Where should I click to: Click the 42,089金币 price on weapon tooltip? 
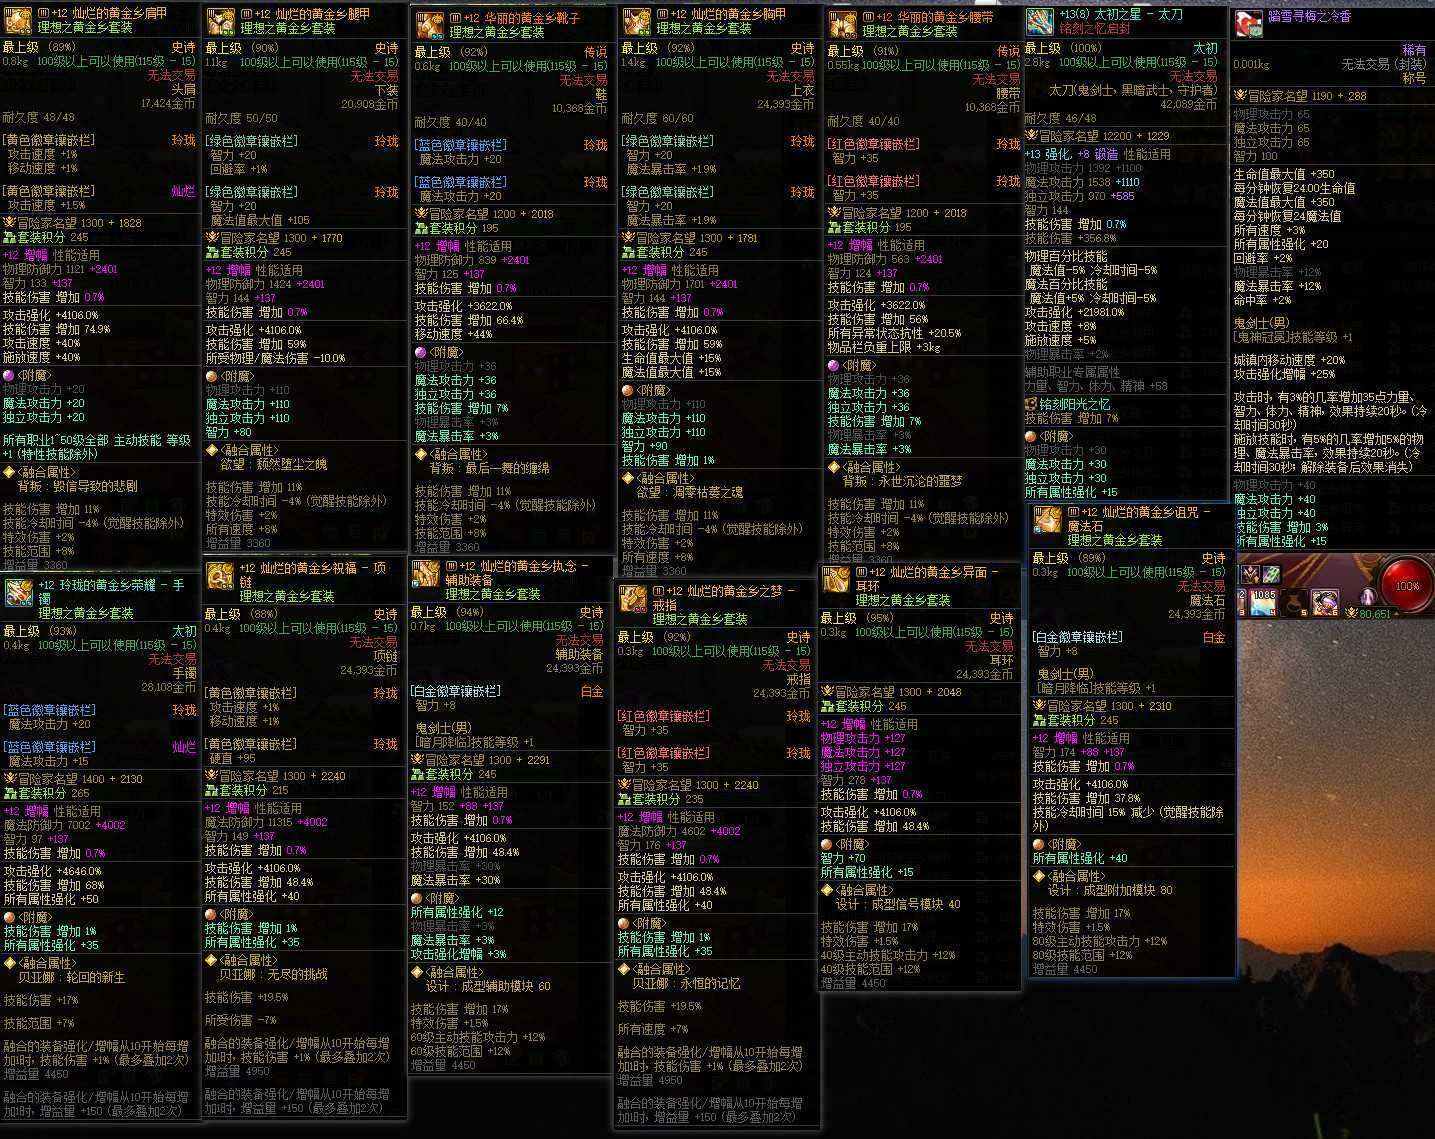[x=1189, y=104]
